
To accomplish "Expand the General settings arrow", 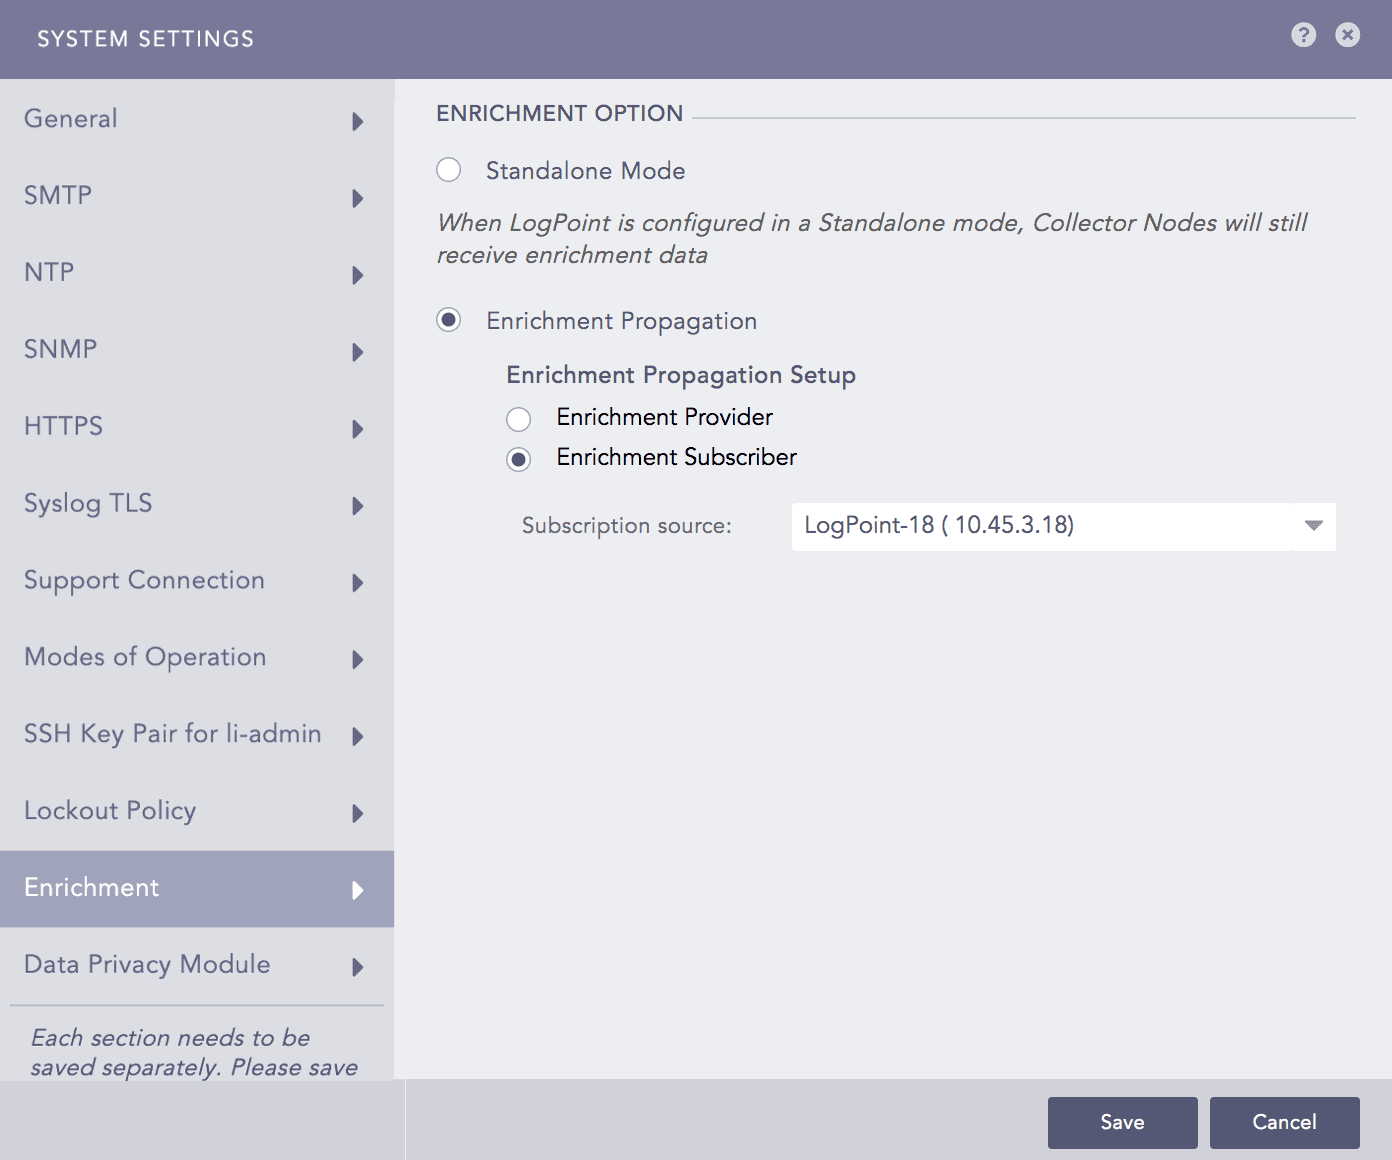I will pyautogui.click(x=357, y=121).
